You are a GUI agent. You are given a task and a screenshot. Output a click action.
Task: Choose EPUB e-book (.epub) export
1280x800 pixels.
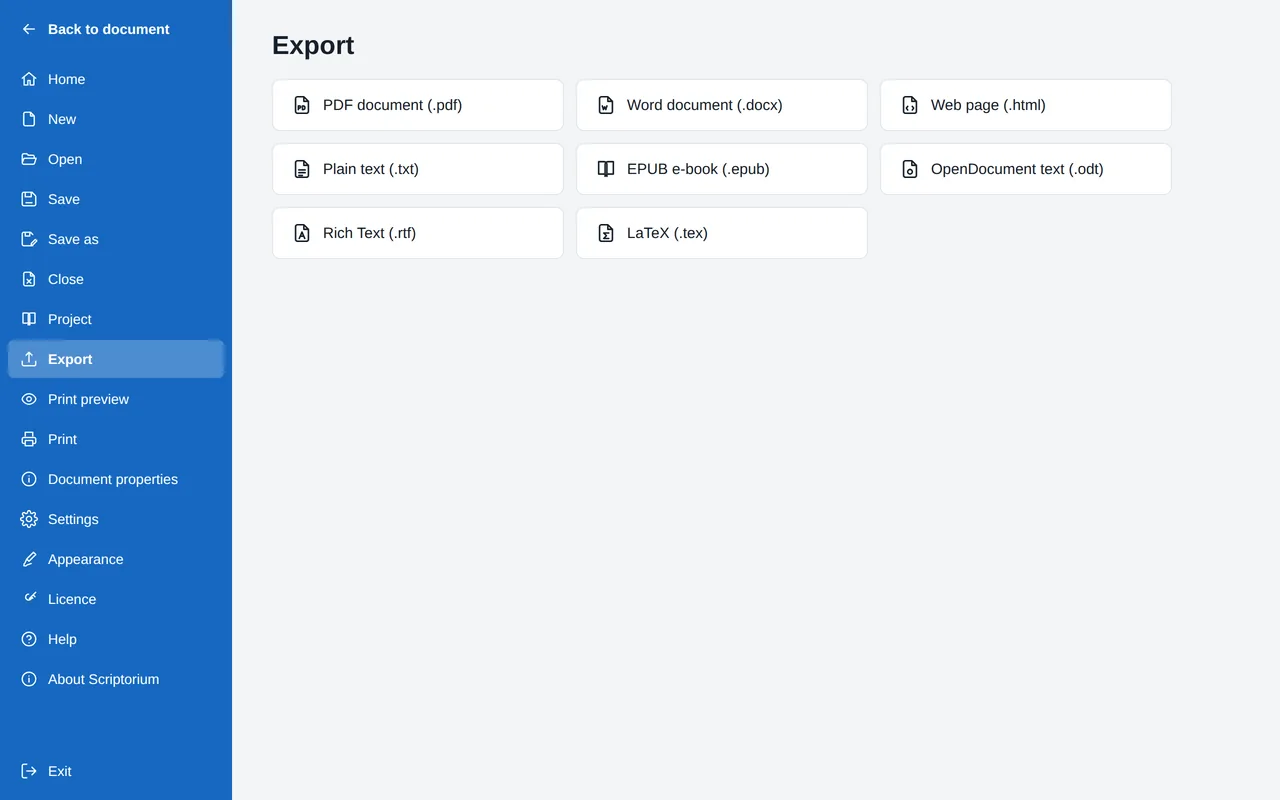(722, 169)
